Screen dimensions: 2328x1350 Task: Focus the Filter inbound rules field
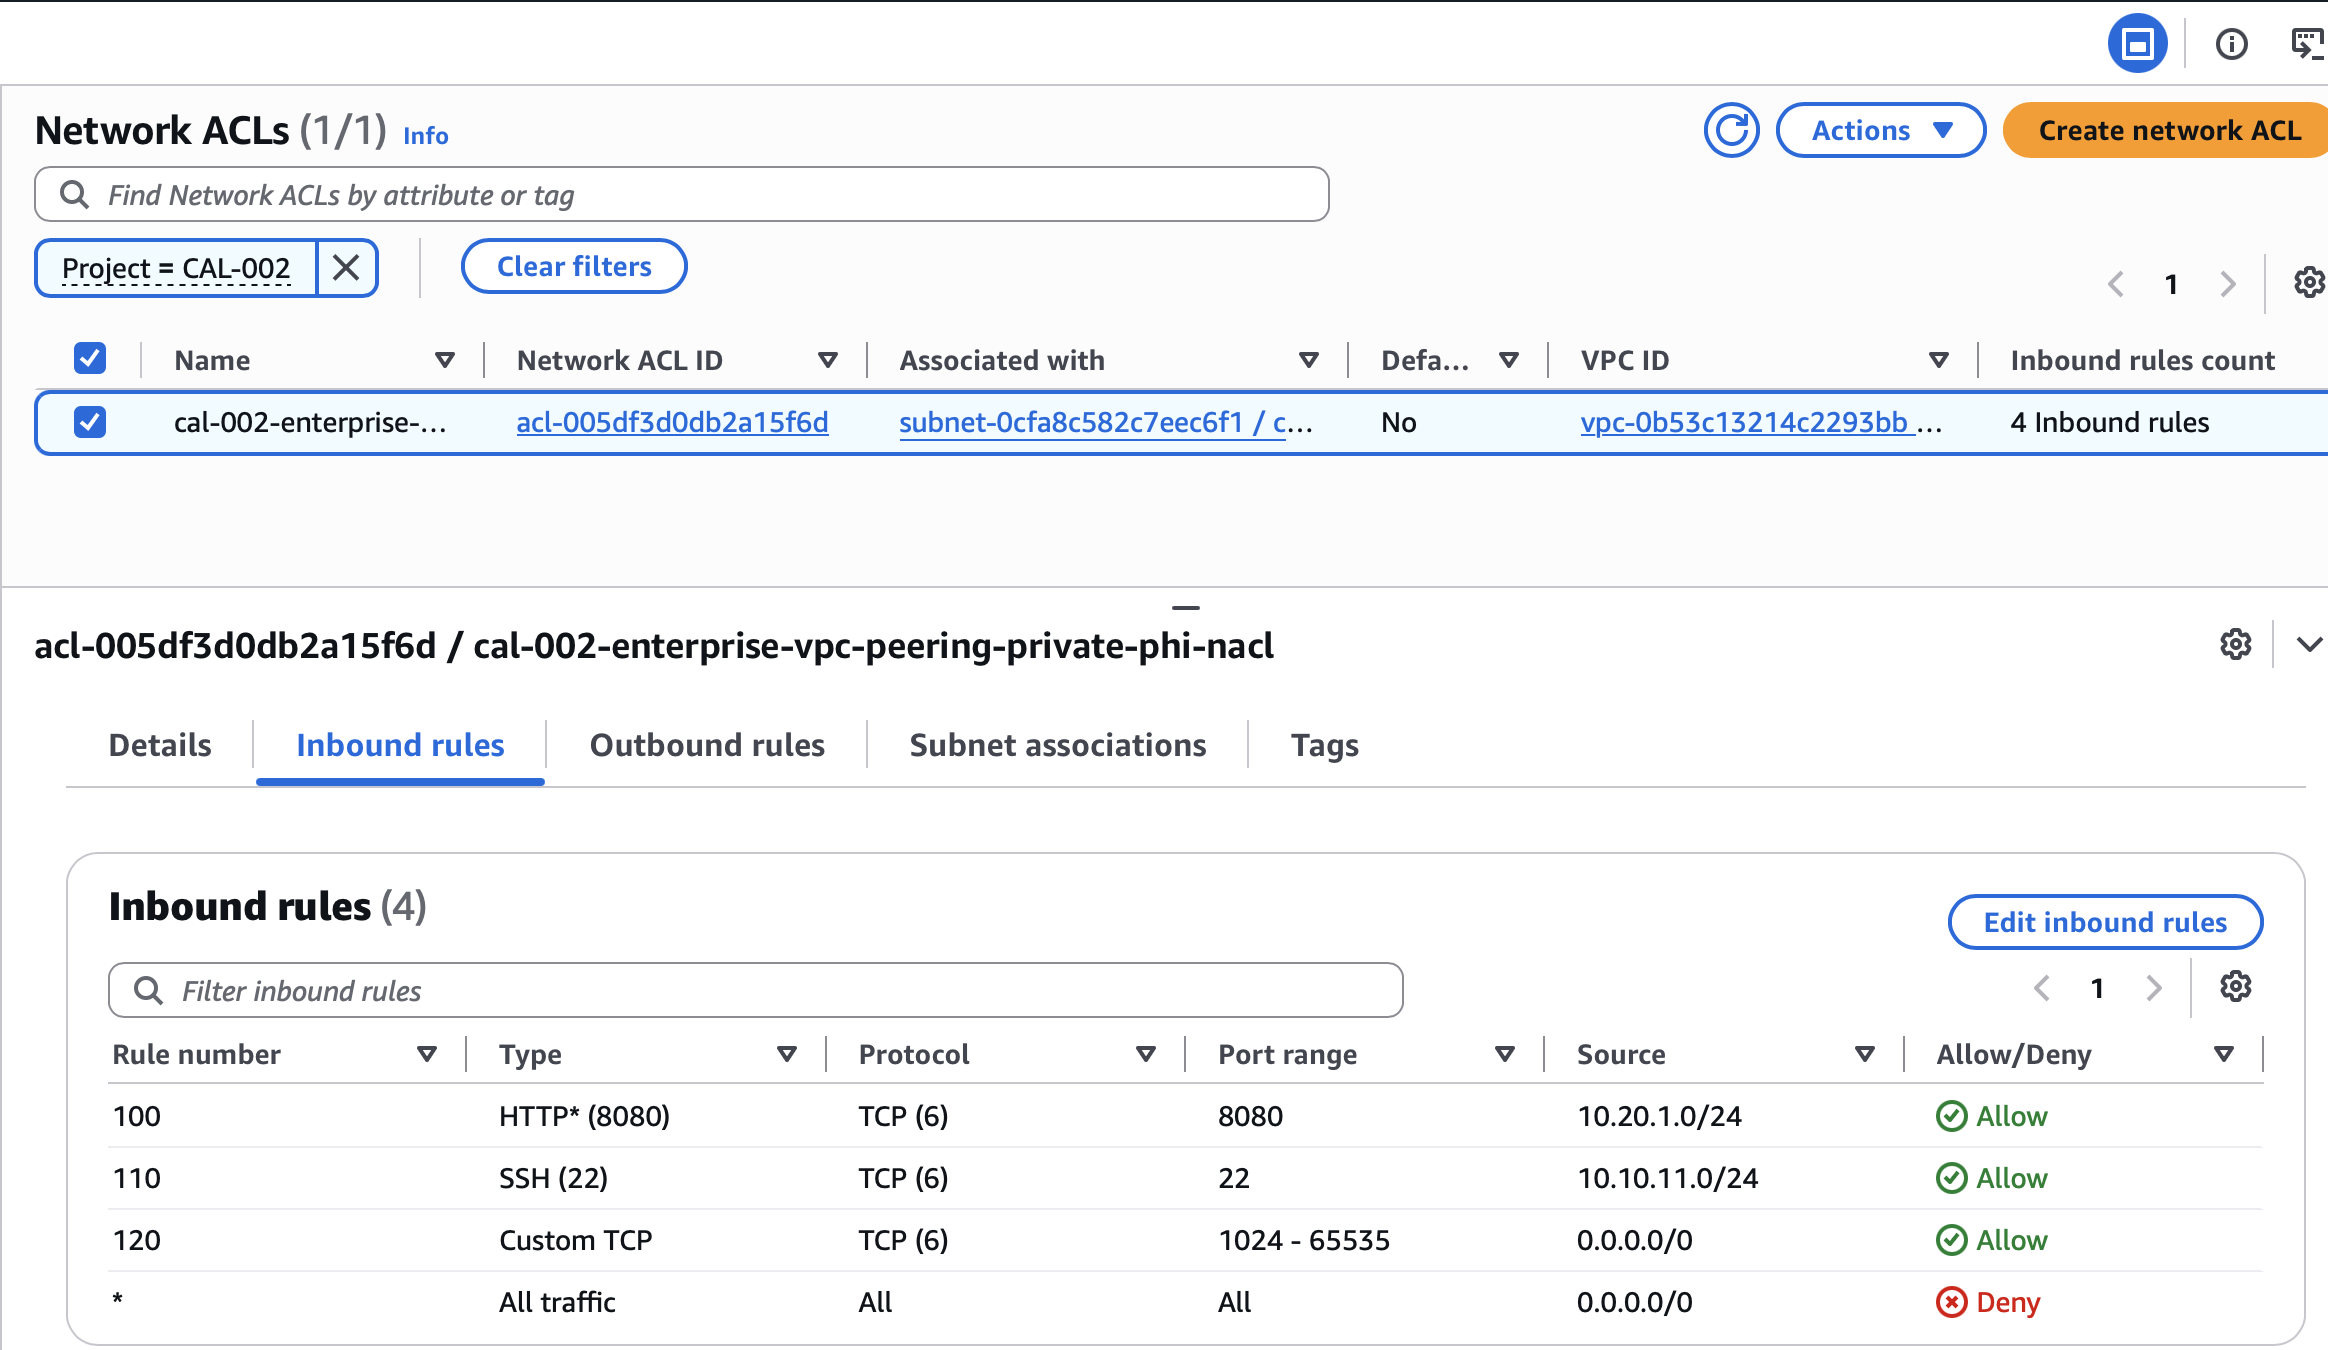[x=756, y=990]
